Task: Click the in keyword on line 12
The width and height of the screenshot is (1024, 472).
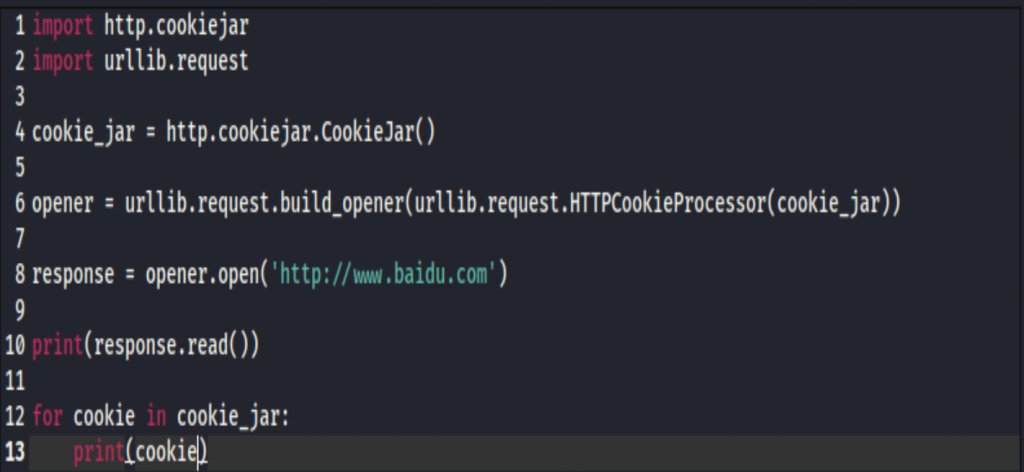Action: pos(155,417)
